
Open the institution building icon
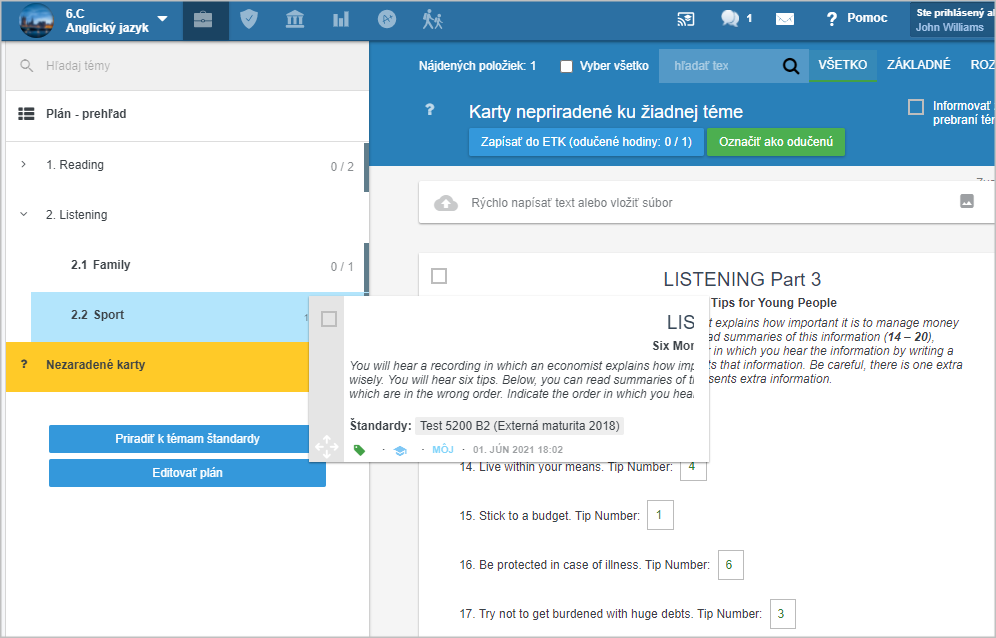click(x=295, y=20)
